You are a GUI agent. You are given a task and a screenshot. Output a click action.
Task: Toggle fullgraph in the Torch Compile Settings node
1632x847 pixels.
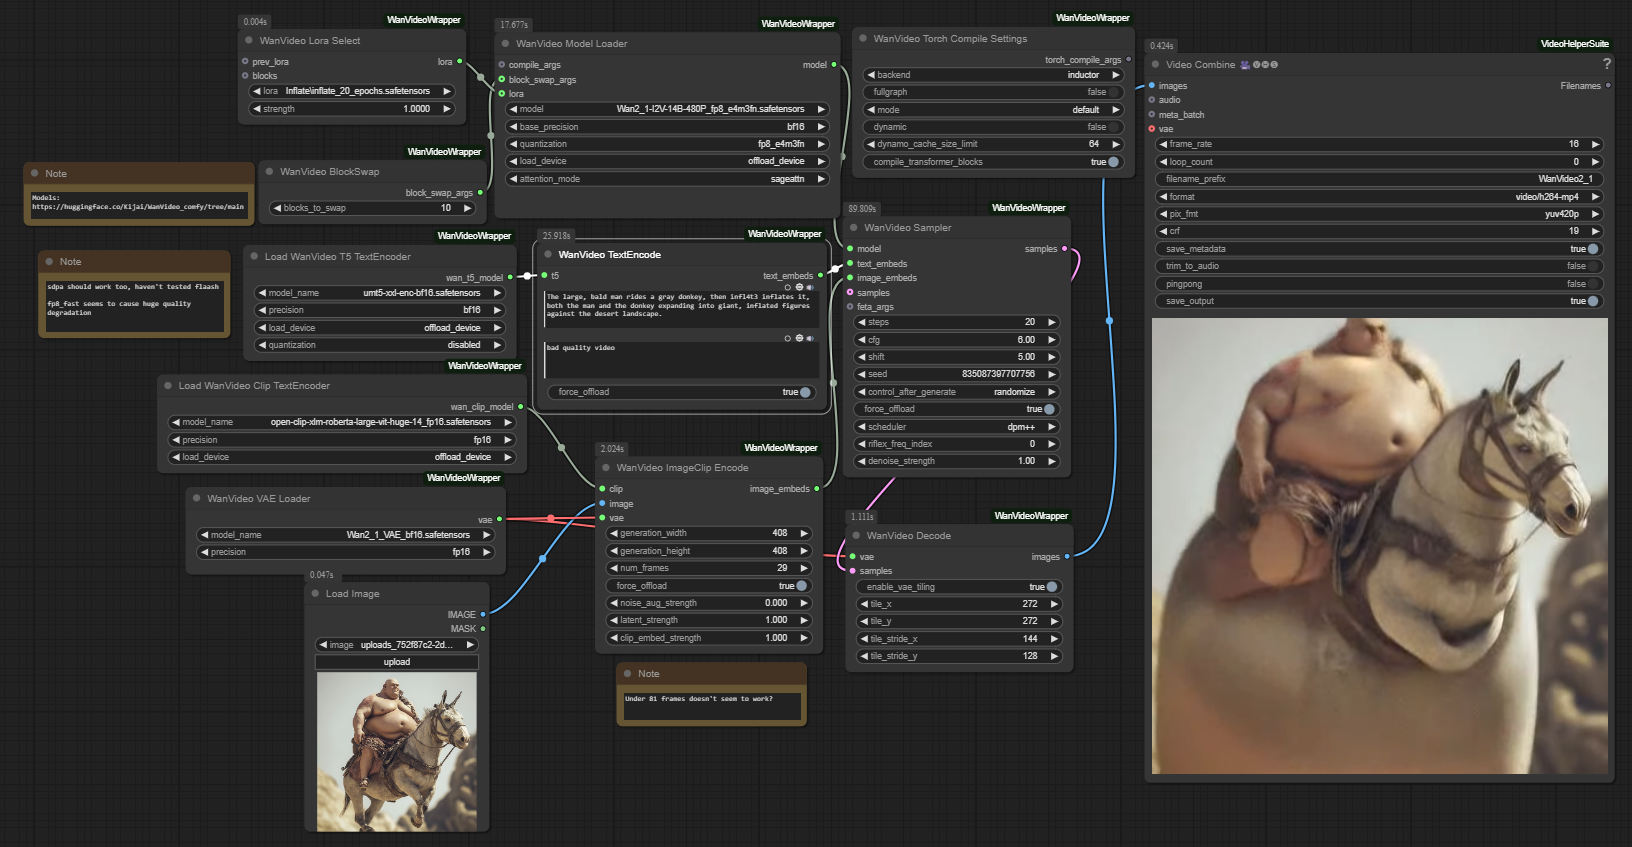pos(1112,92)
